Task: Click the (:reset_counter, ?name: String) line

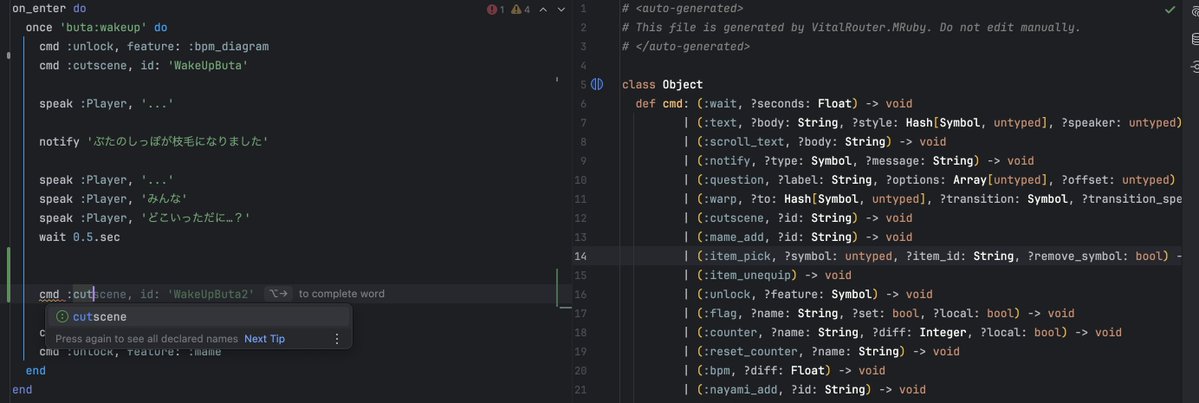Action: (822, 351)
